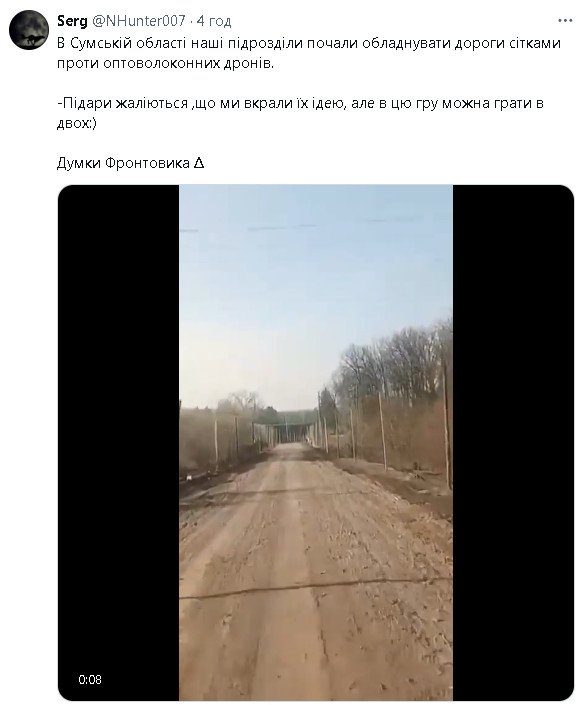The image size is (585, 705).
Task: Click the first paragraph about Сумській області
Action: point(309,53)
